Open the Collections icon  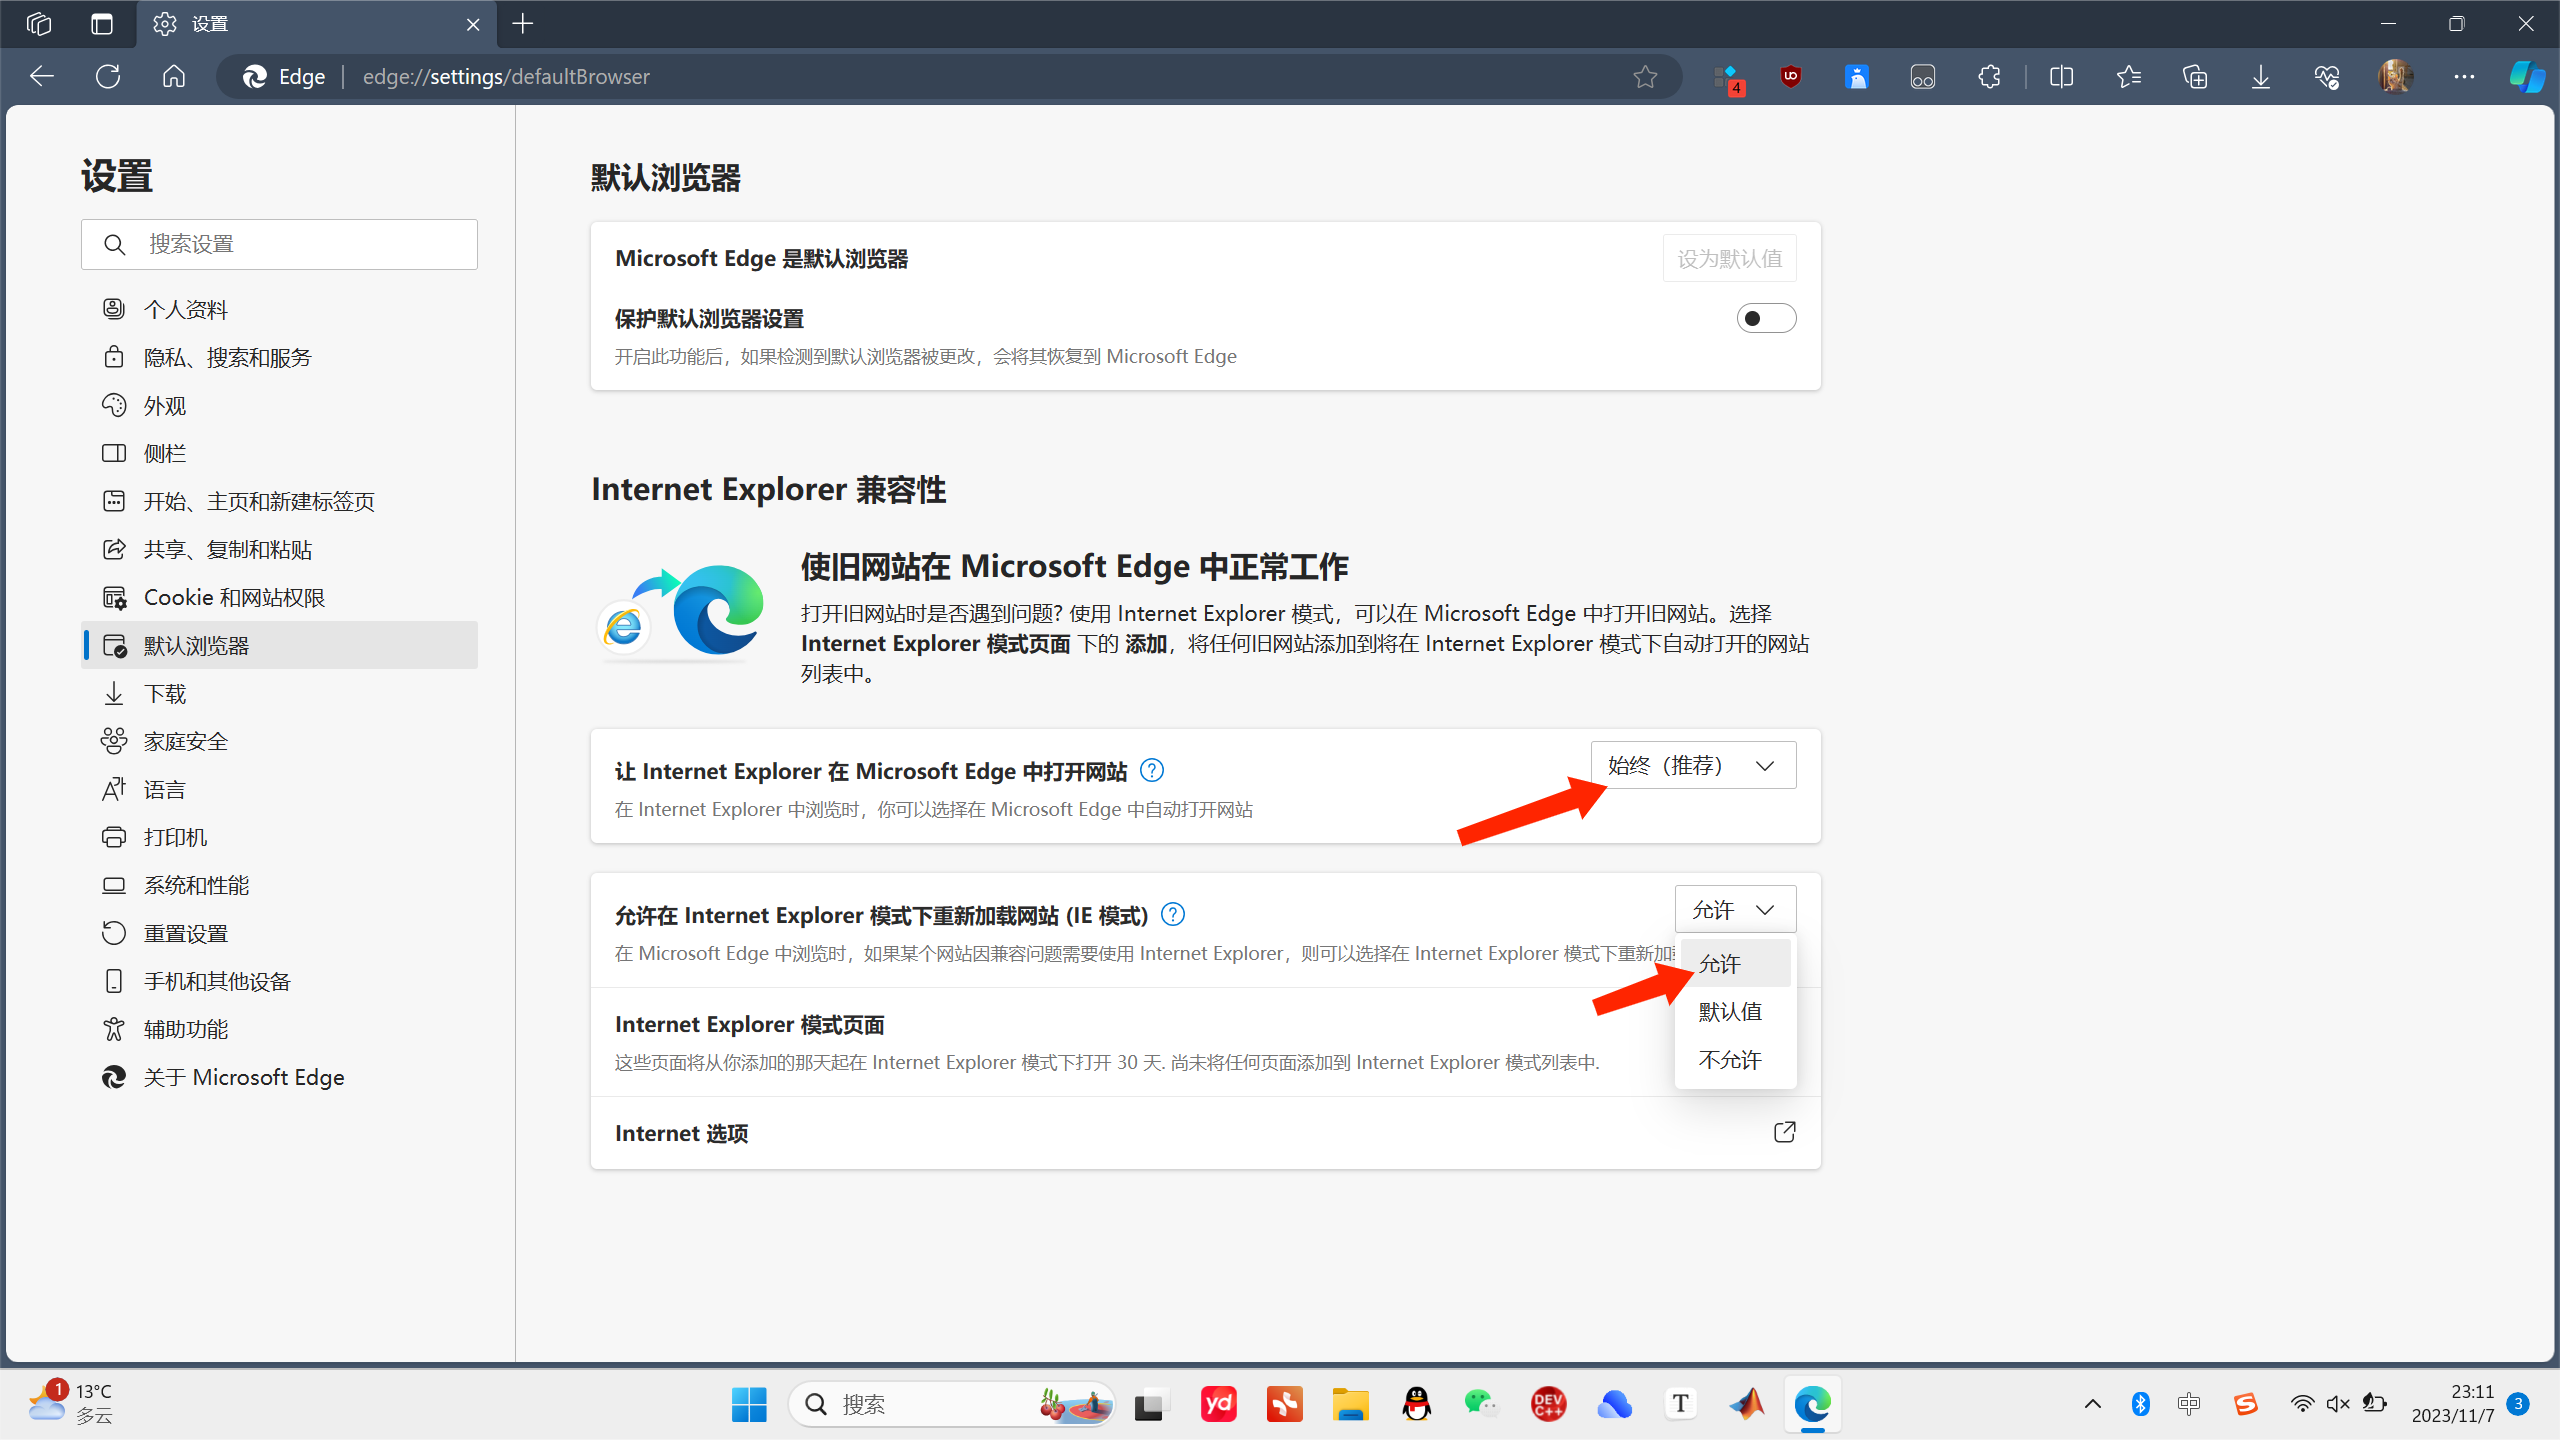[2194, 77]
